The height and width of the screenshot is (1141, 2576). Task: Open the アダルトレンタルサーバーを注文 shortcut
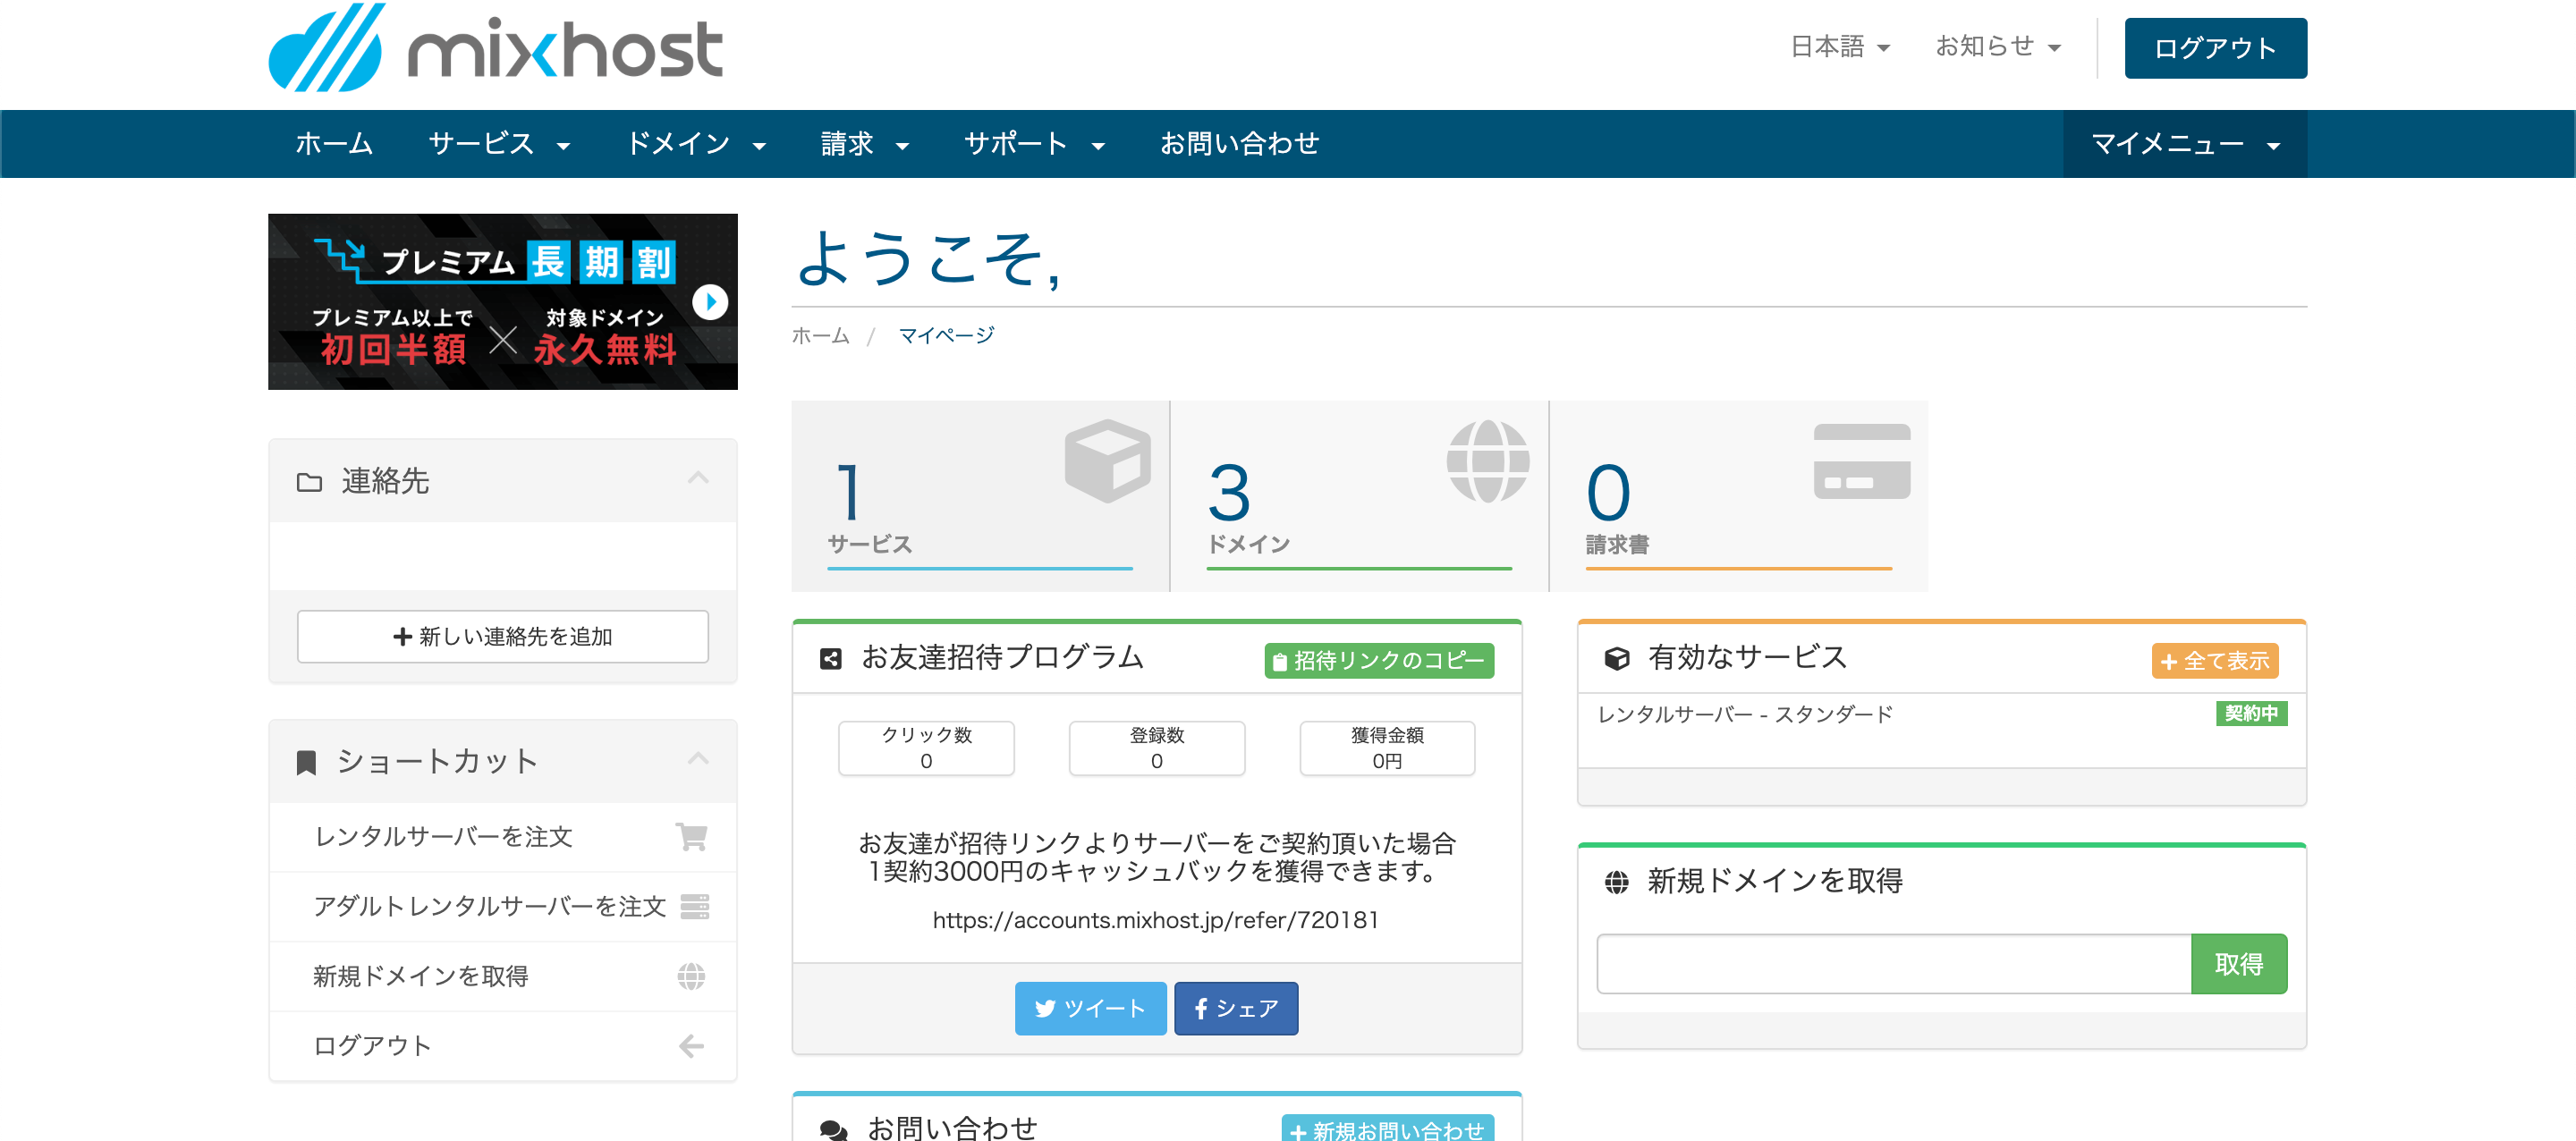(x=503, y=907)
